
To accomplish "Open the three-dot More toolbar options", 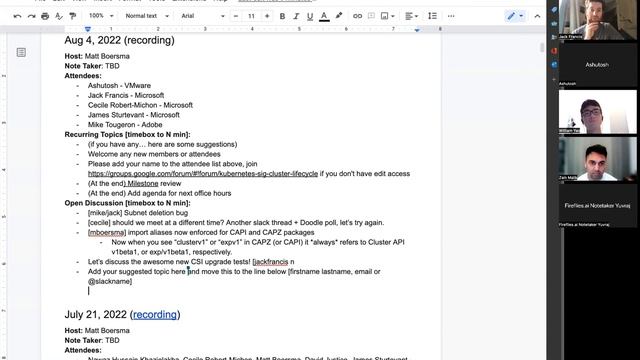I will coord(451,16).
